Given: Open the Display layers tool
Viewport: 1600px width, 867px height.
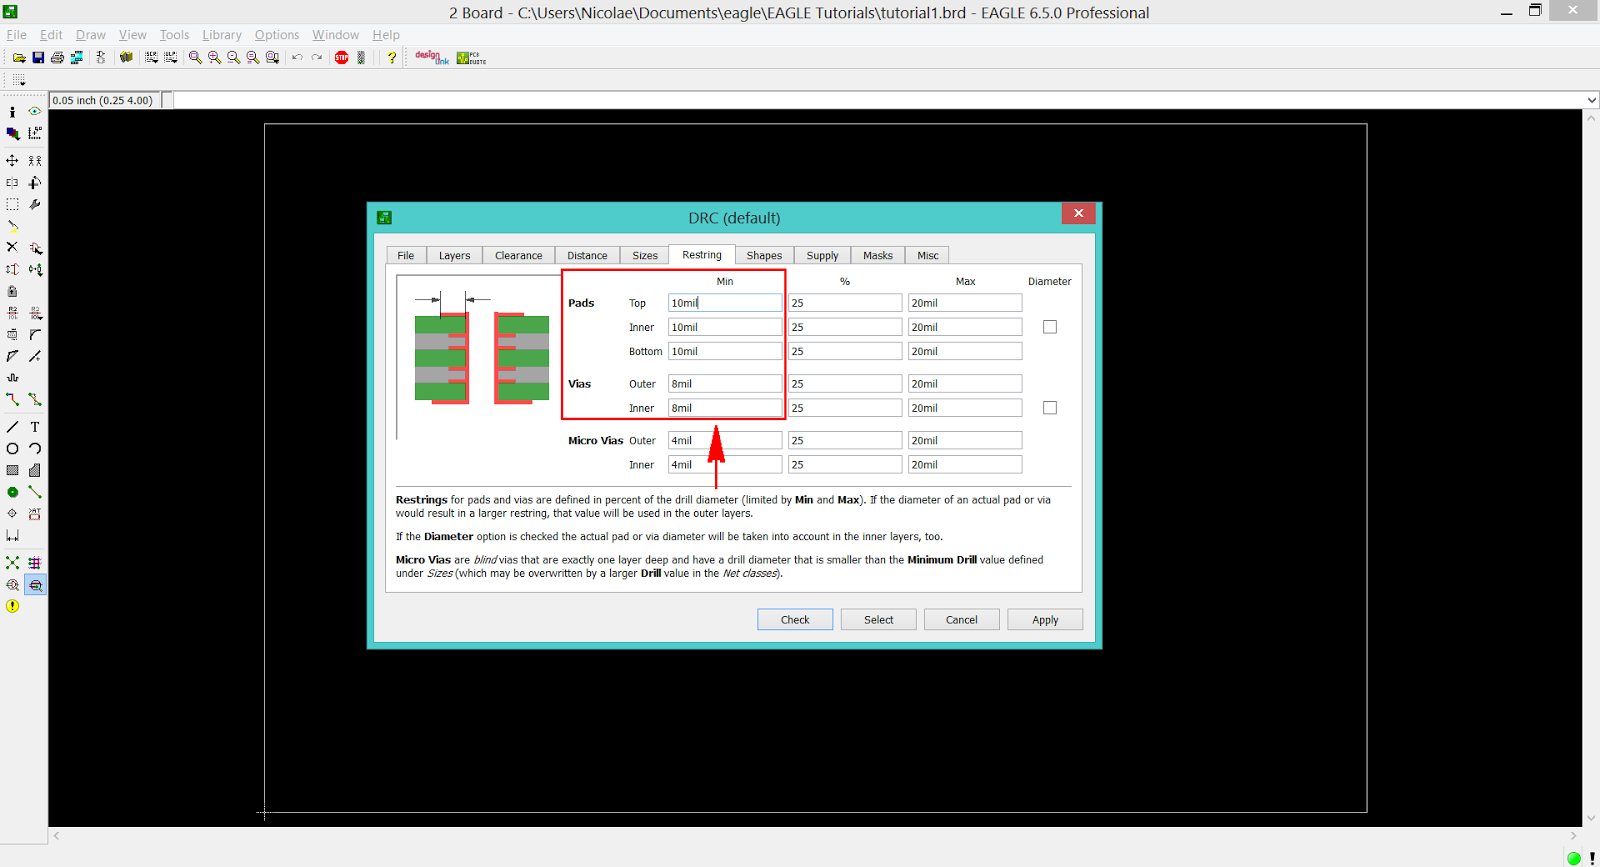Looking at the screenshot, I should [12, 133].
